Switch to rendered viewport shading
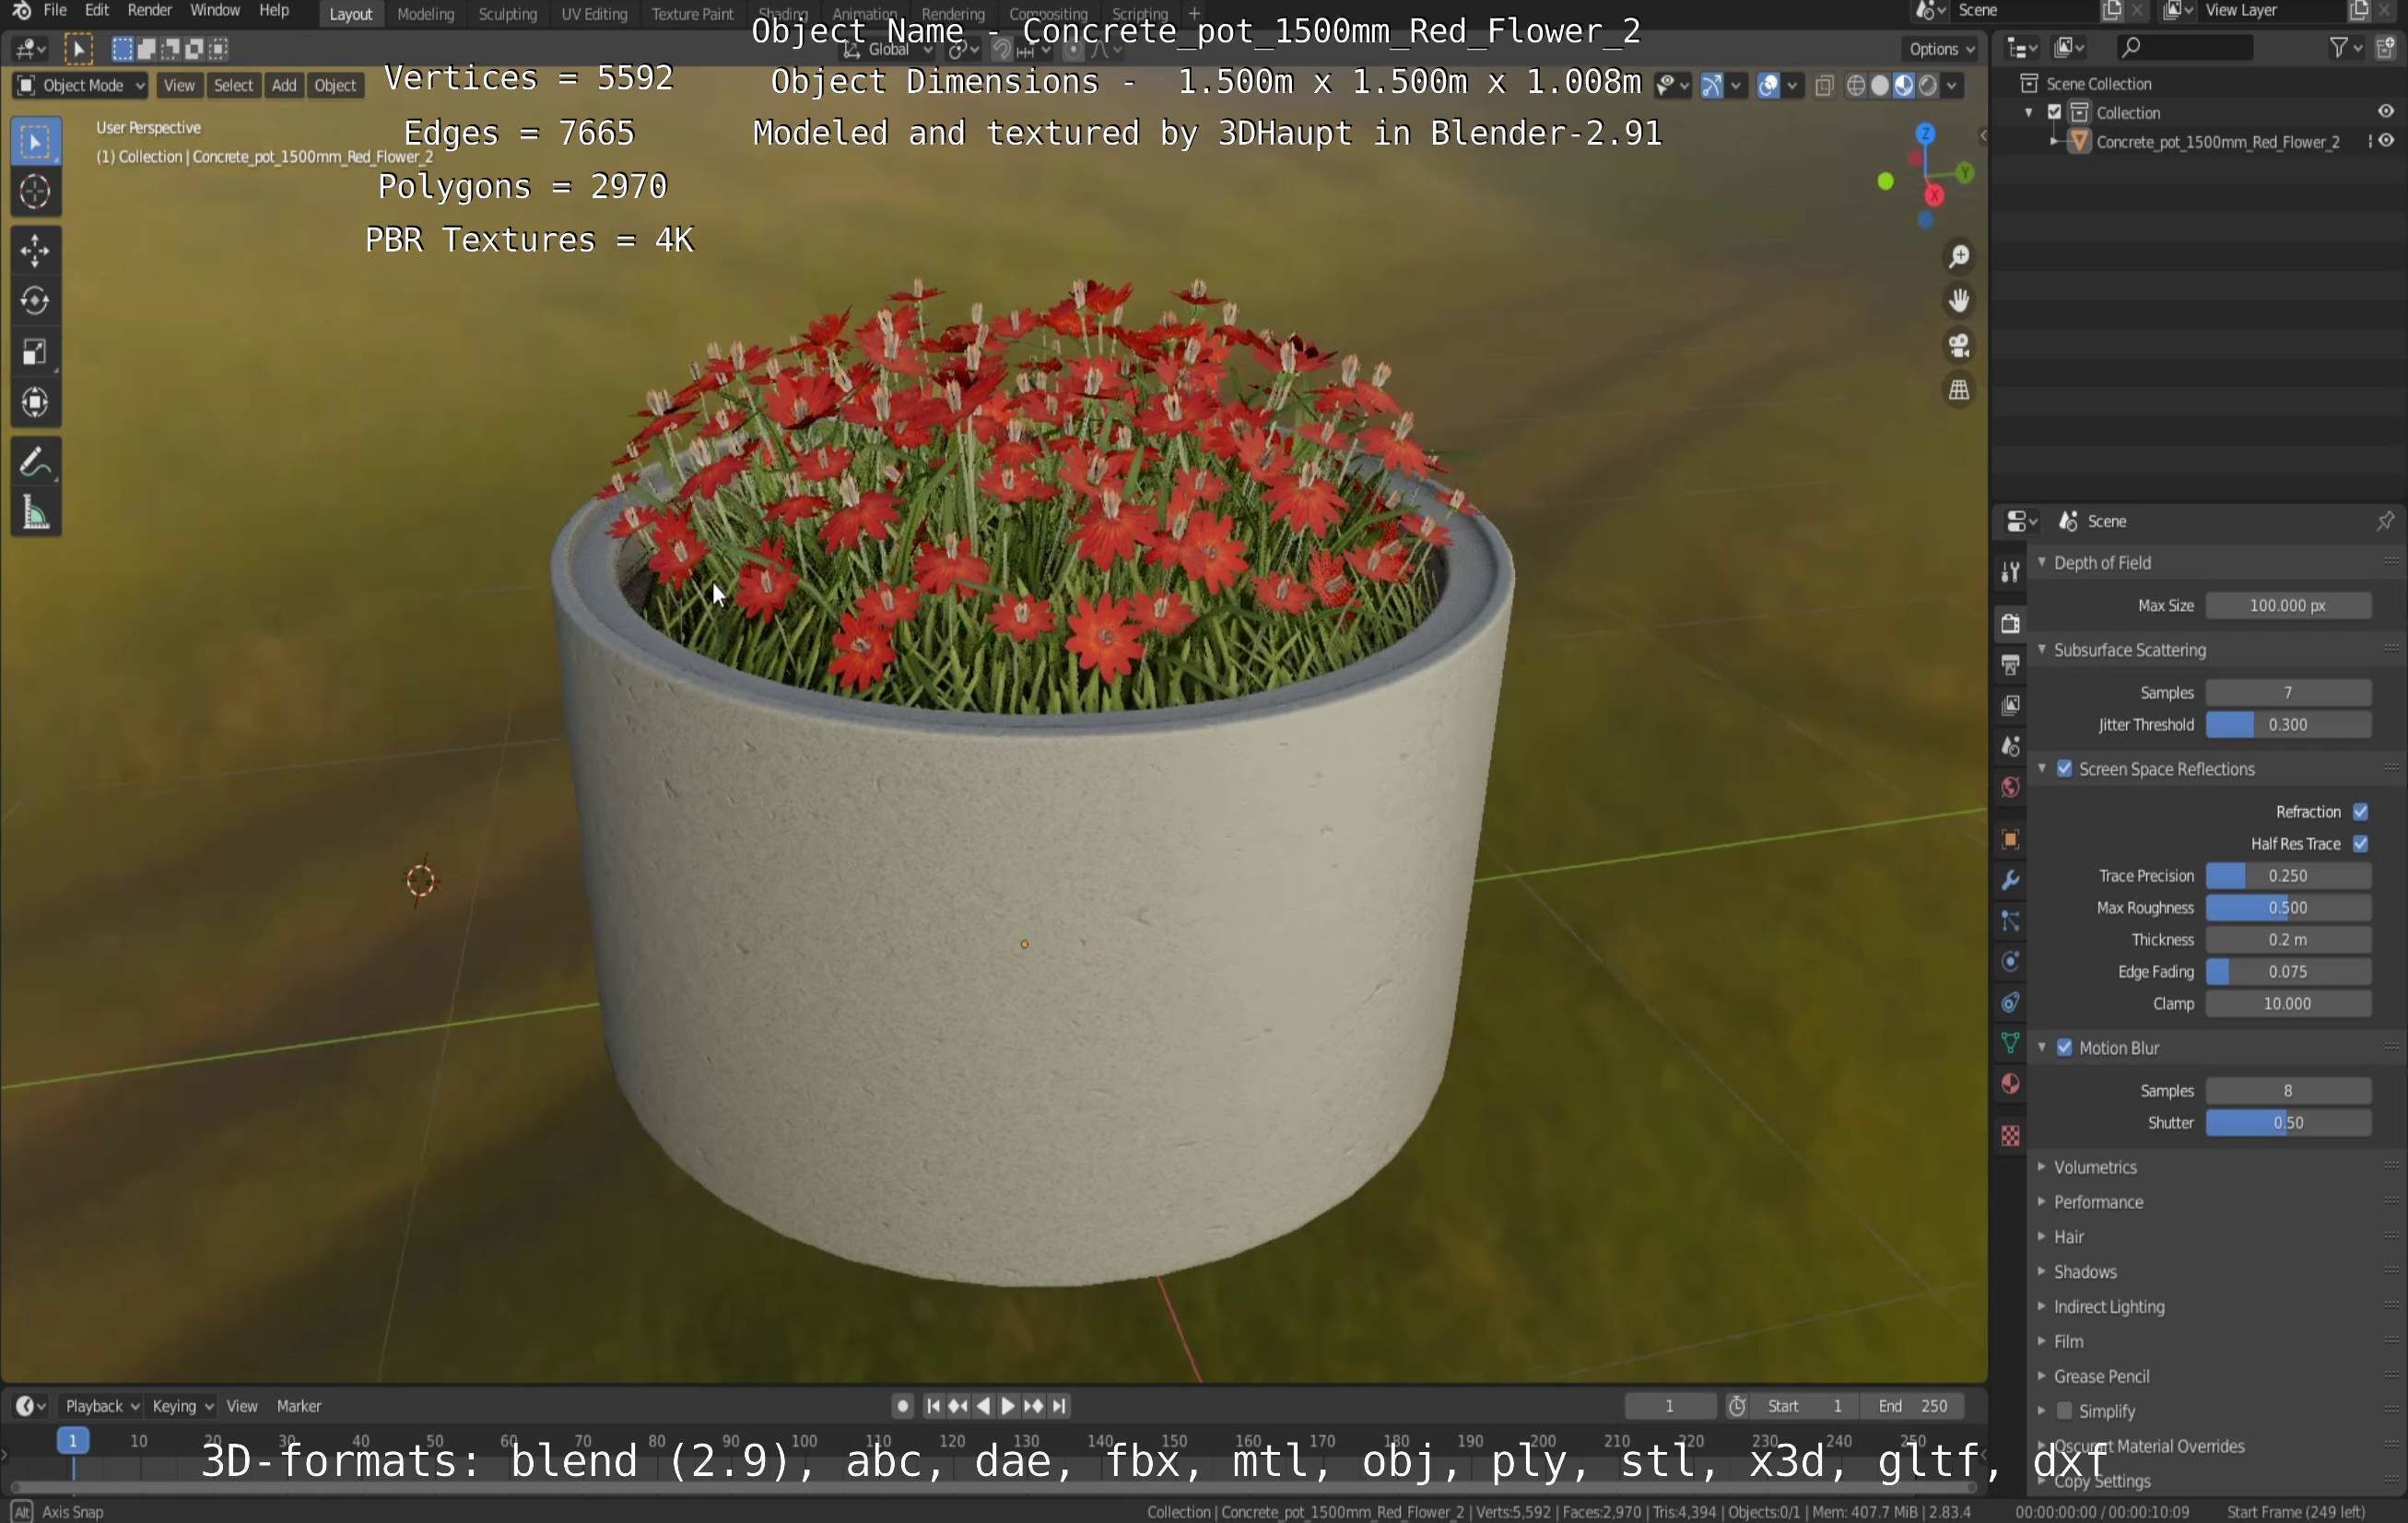The width and height of the screenshot is (2408, 1523). (1928, 85)
